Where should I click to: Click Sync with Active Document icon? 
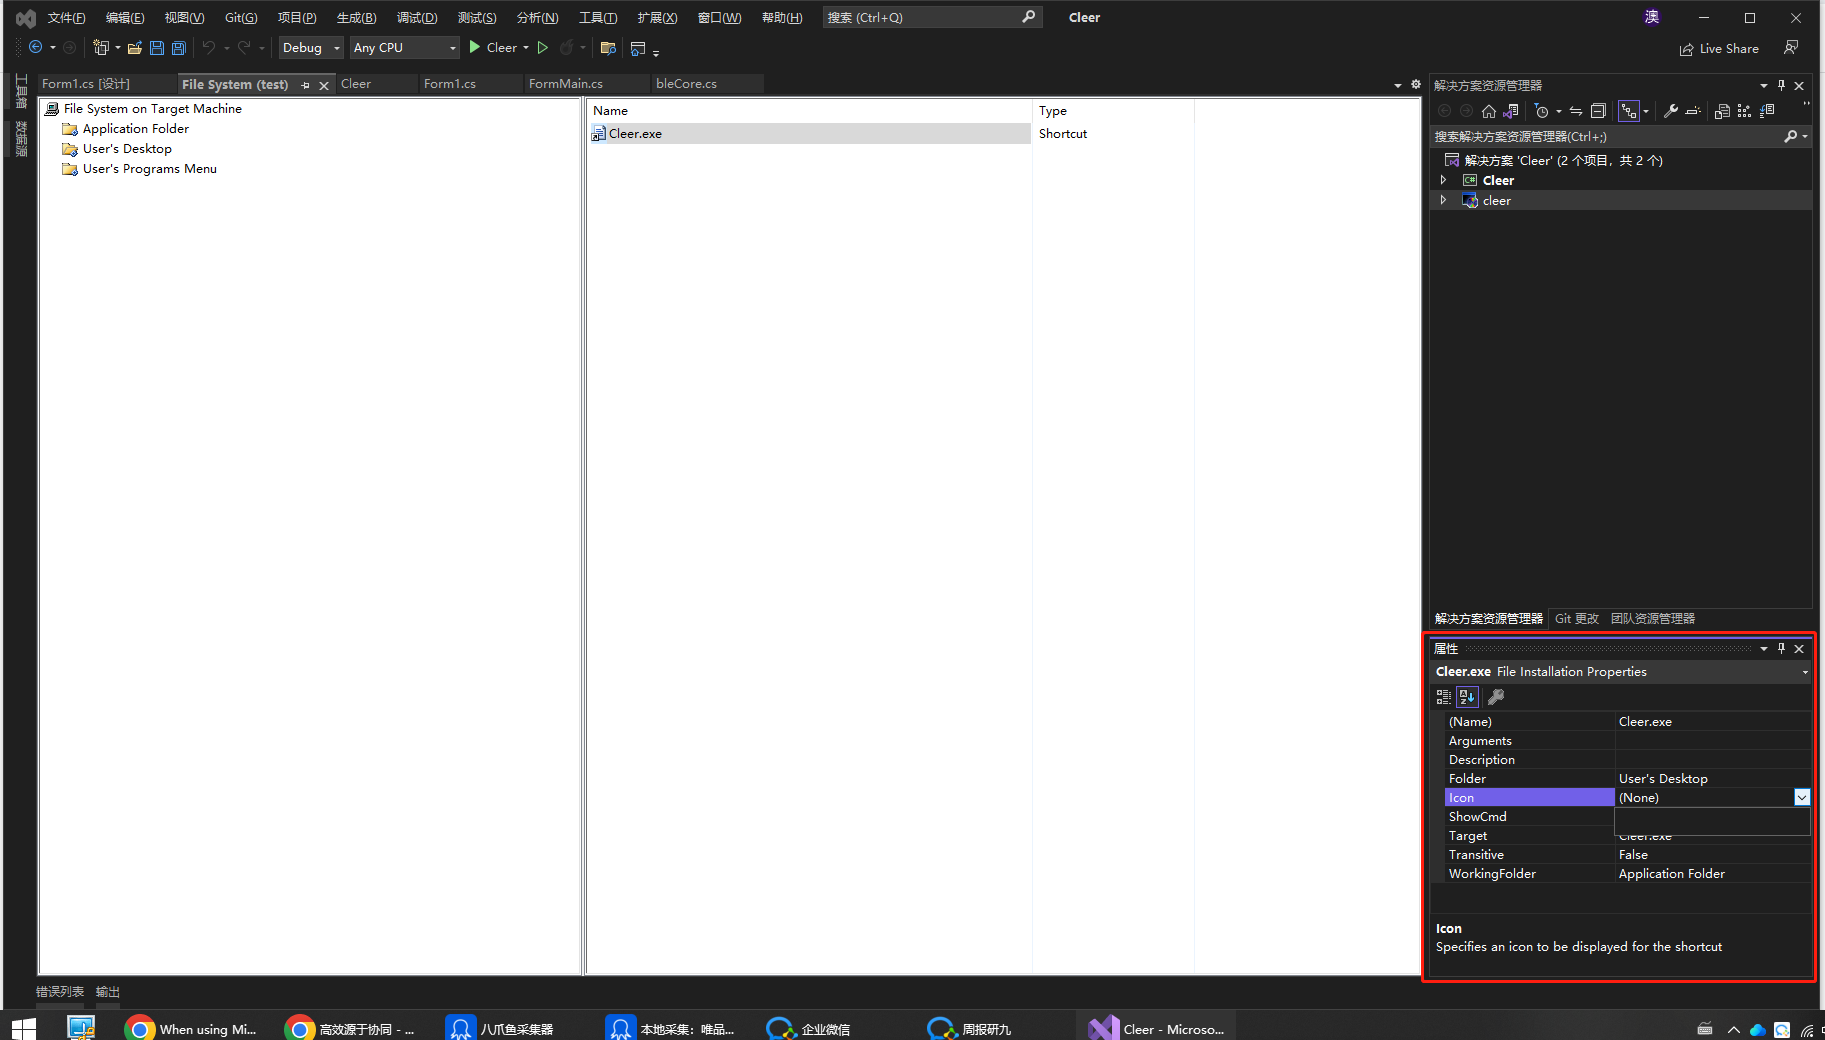point(1576,111)
